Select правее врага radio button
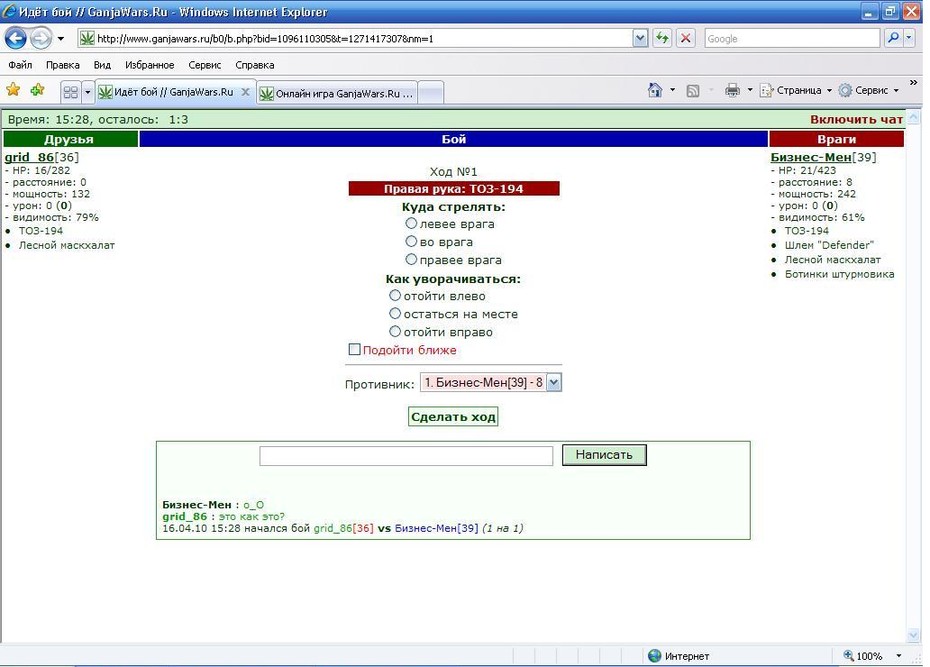 pyautogui.click(x=411, y=259)
